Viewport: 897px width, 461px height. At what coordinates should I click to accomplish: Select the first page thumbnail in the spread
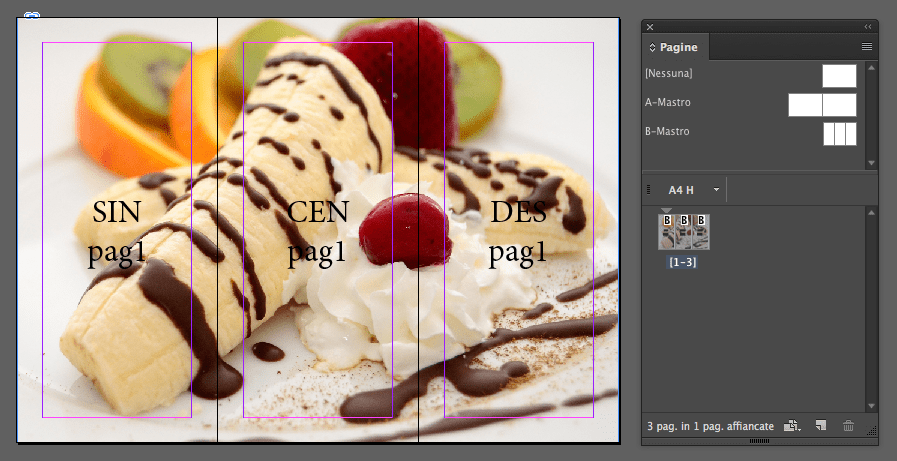(x=666, y=232)
